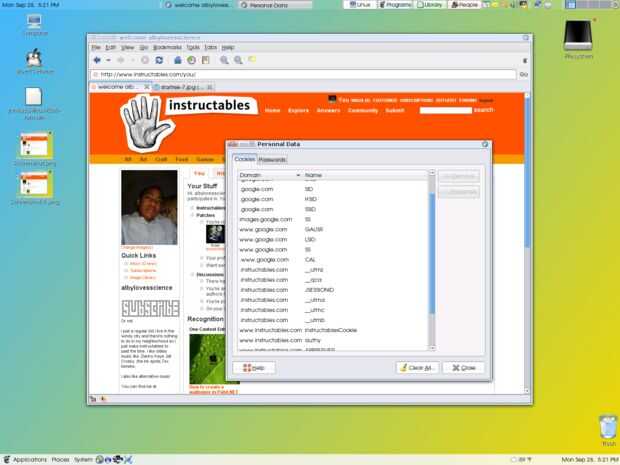This screenshot has width=620, height=465.
Task: Open the lower Screenshot image desktop icon
Action: click(35, 187)
